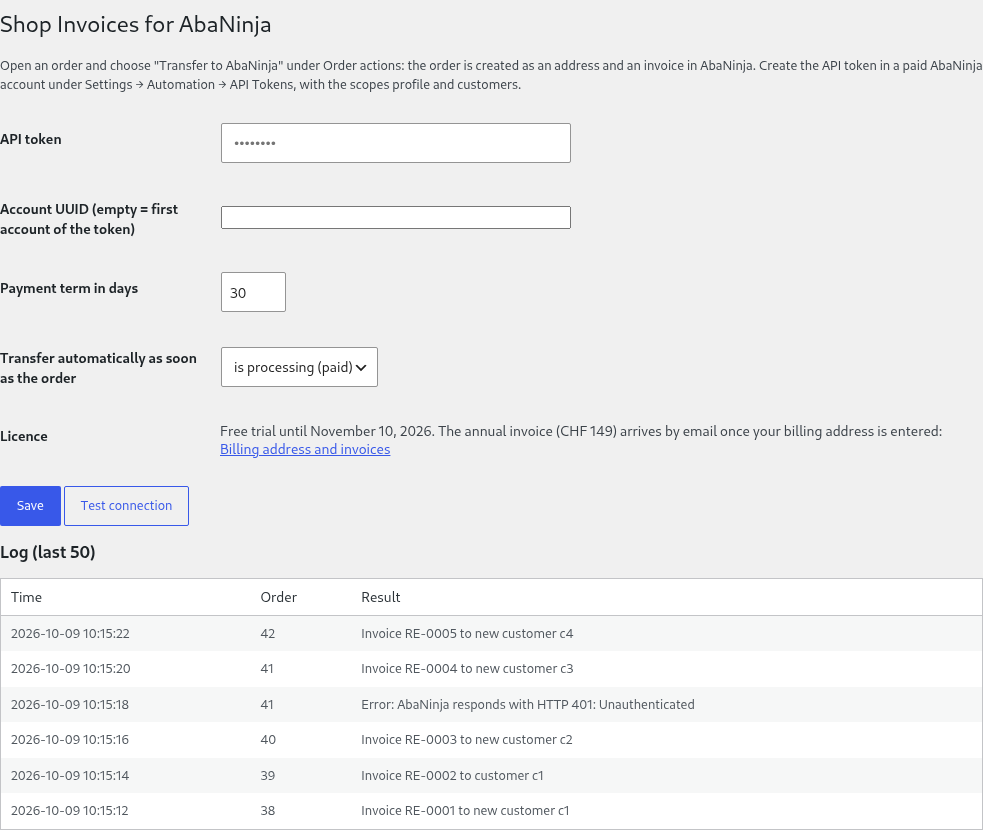Click "Invoice RE-0002 to customer c1"

click(452, 775)
